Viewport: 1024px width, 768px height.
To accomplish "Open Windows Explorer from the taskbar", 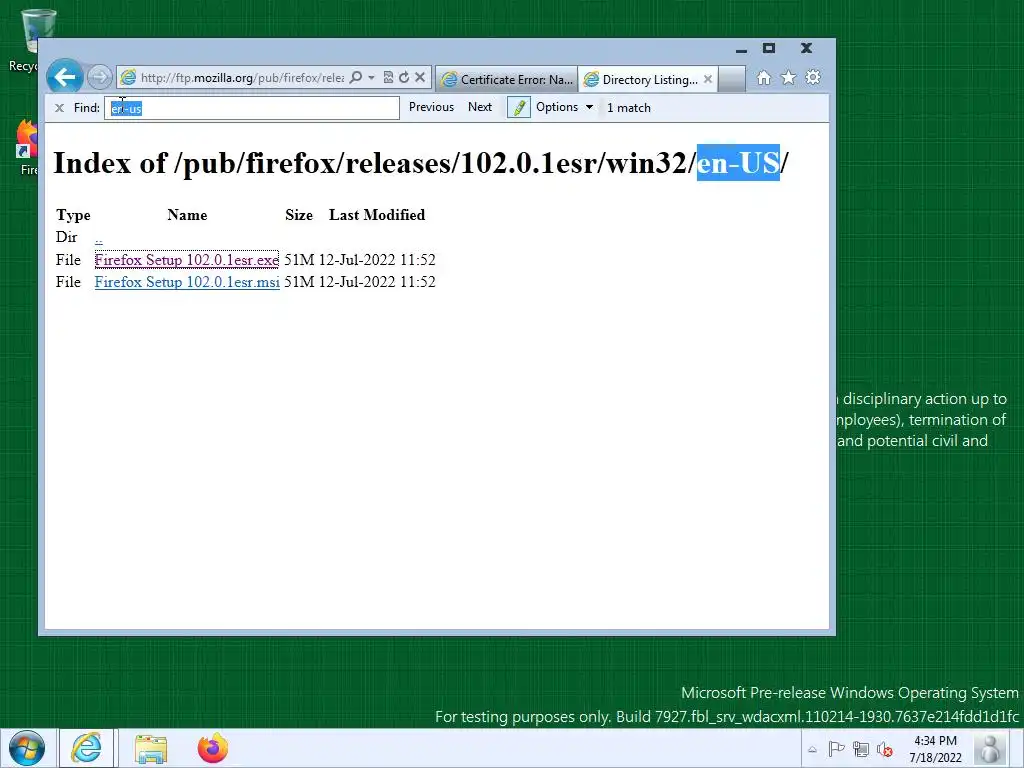I will [151, 748].
